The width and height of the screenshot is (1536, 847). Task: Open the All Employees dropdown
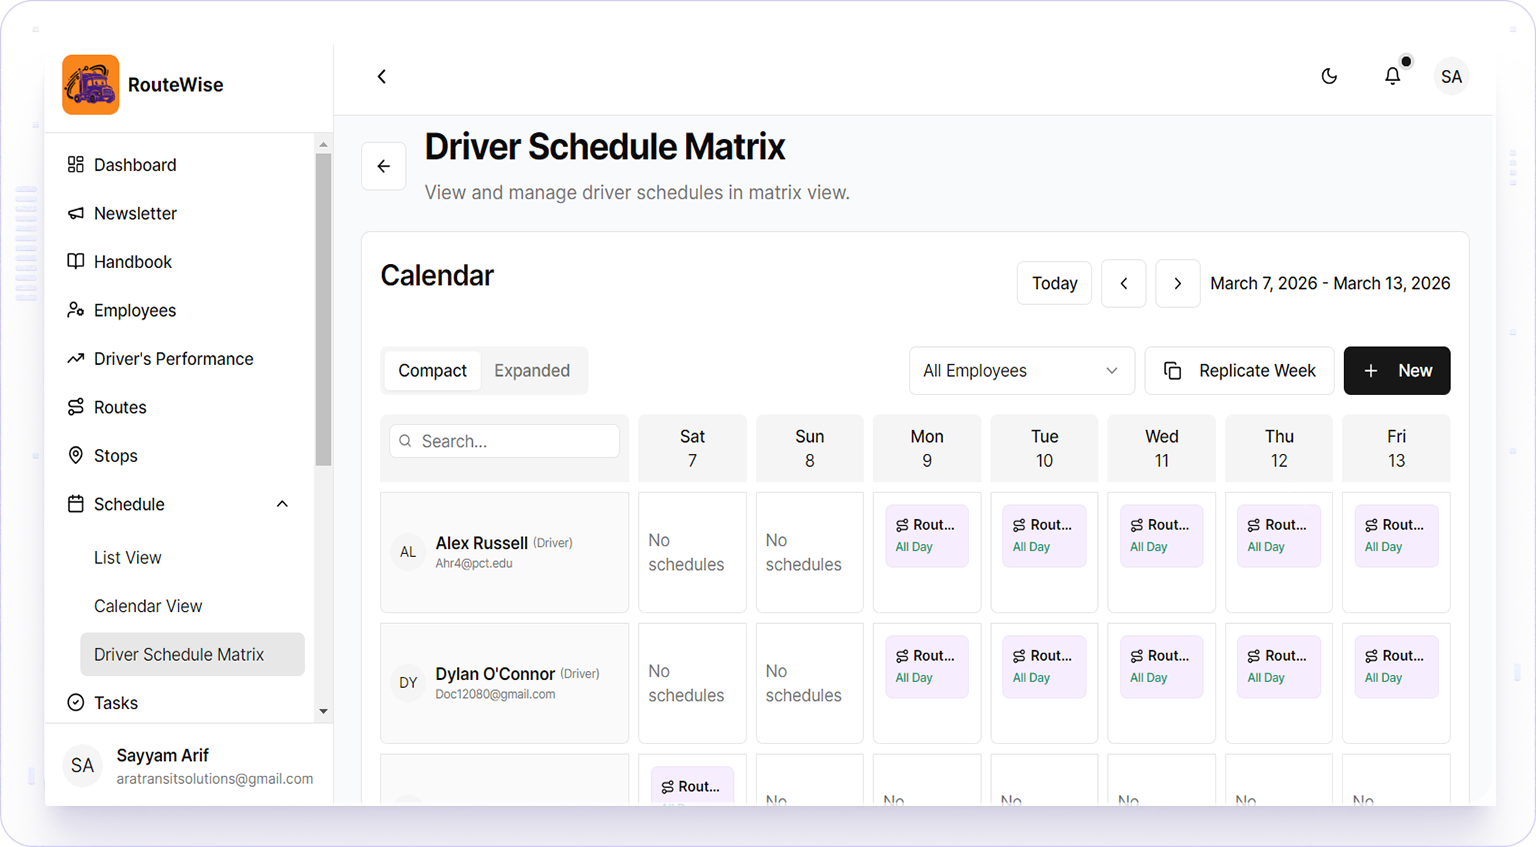pos(1021,371)
